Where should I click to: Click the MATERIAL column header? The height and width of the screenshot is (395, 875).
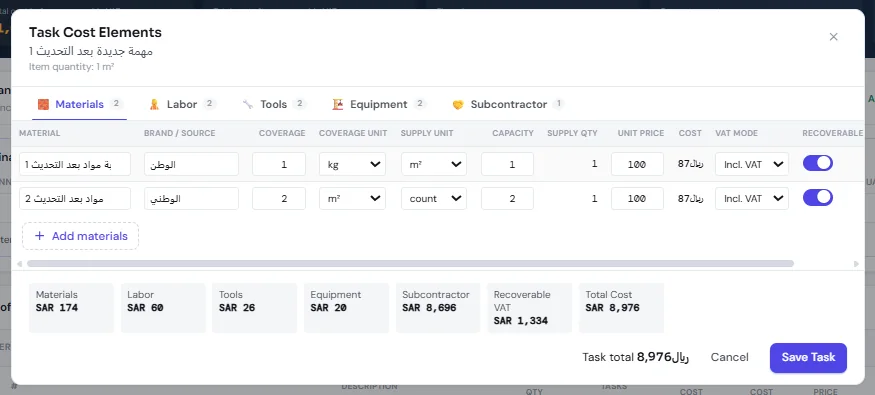pyautogui.click(x=40, y=133)
